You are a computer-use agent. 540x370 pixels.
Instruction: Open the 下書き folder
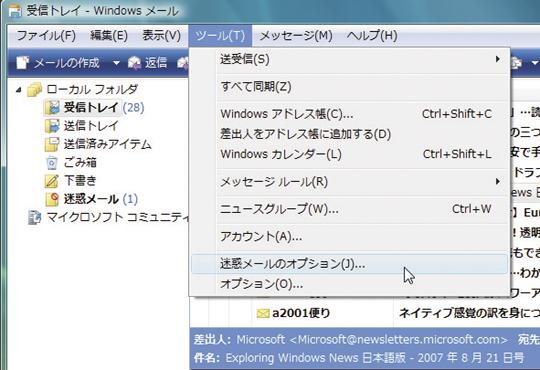click(80, 181)
